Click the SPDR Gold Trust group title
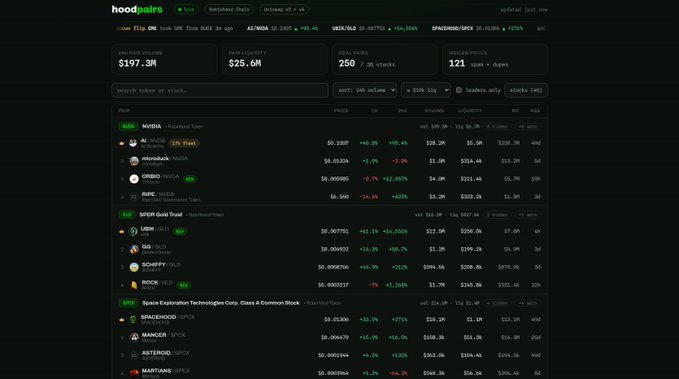Image resolution: width=679 pixels, height=379 pixels. [x=161, y=215]
